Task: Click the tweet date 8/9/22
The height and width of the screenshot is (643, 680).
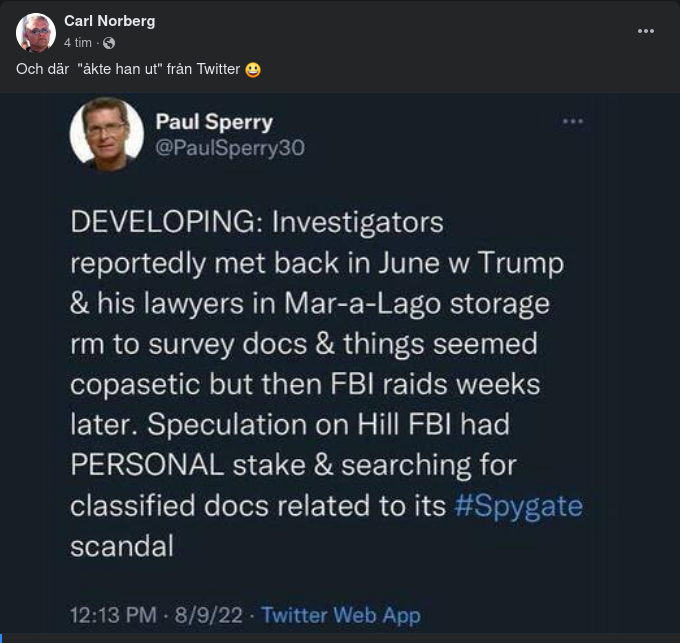Action: pyautogui.click(x=209, y=615)
